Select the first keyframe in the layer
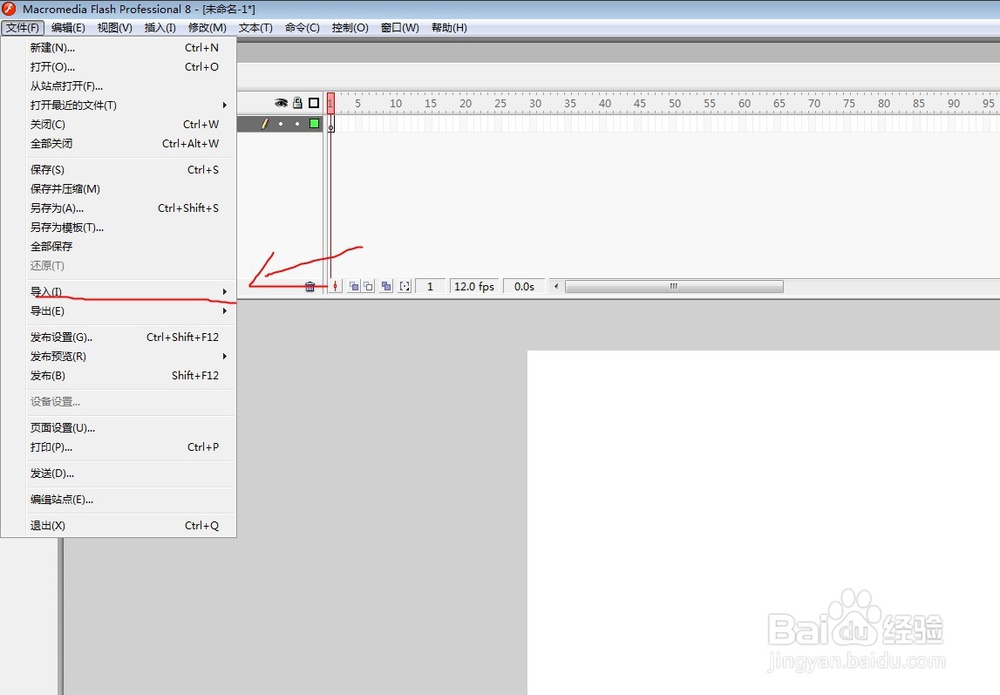 pyautogui.click(x=331, y=124)
